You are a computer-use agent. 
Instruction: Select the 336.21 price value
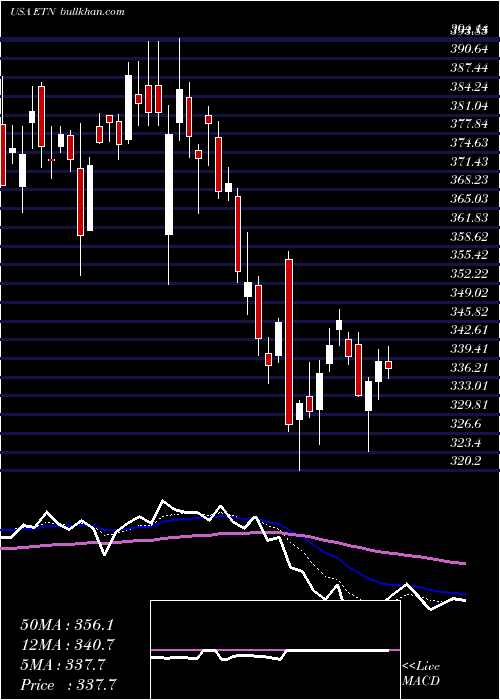point(469,367)
